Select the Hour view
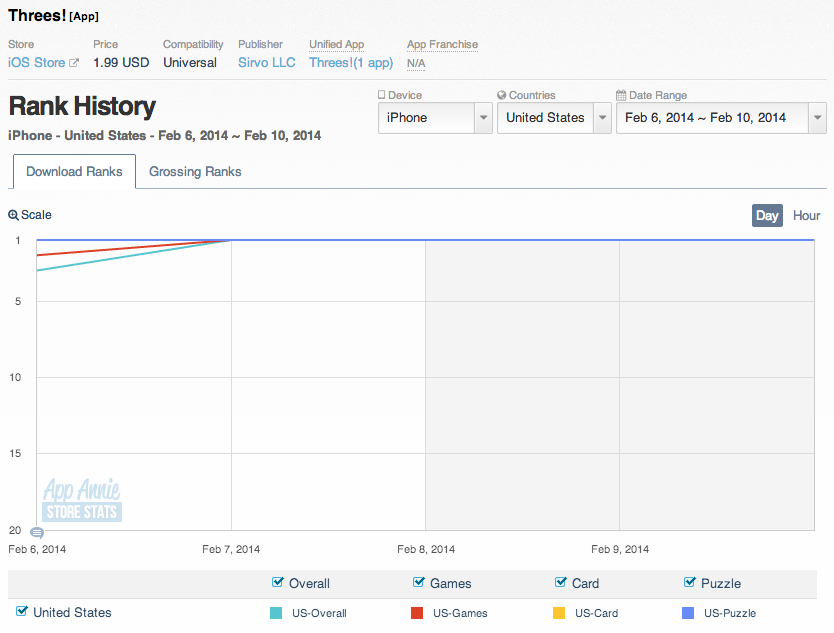834x633 pixels. point(806,215)
